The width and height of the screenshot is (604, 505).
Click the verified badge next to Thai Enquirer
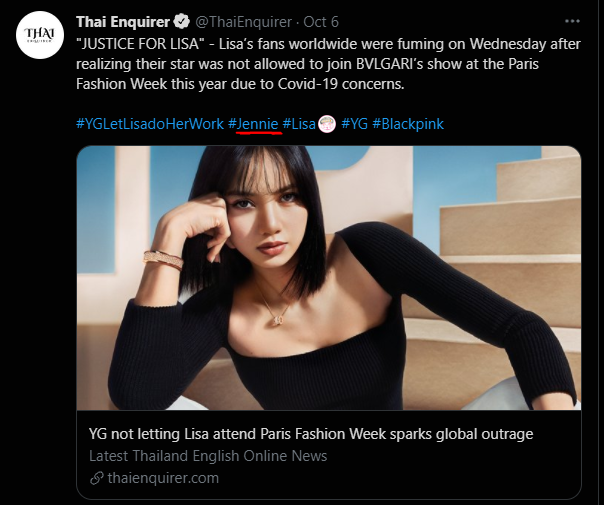[x=184, y=21]
